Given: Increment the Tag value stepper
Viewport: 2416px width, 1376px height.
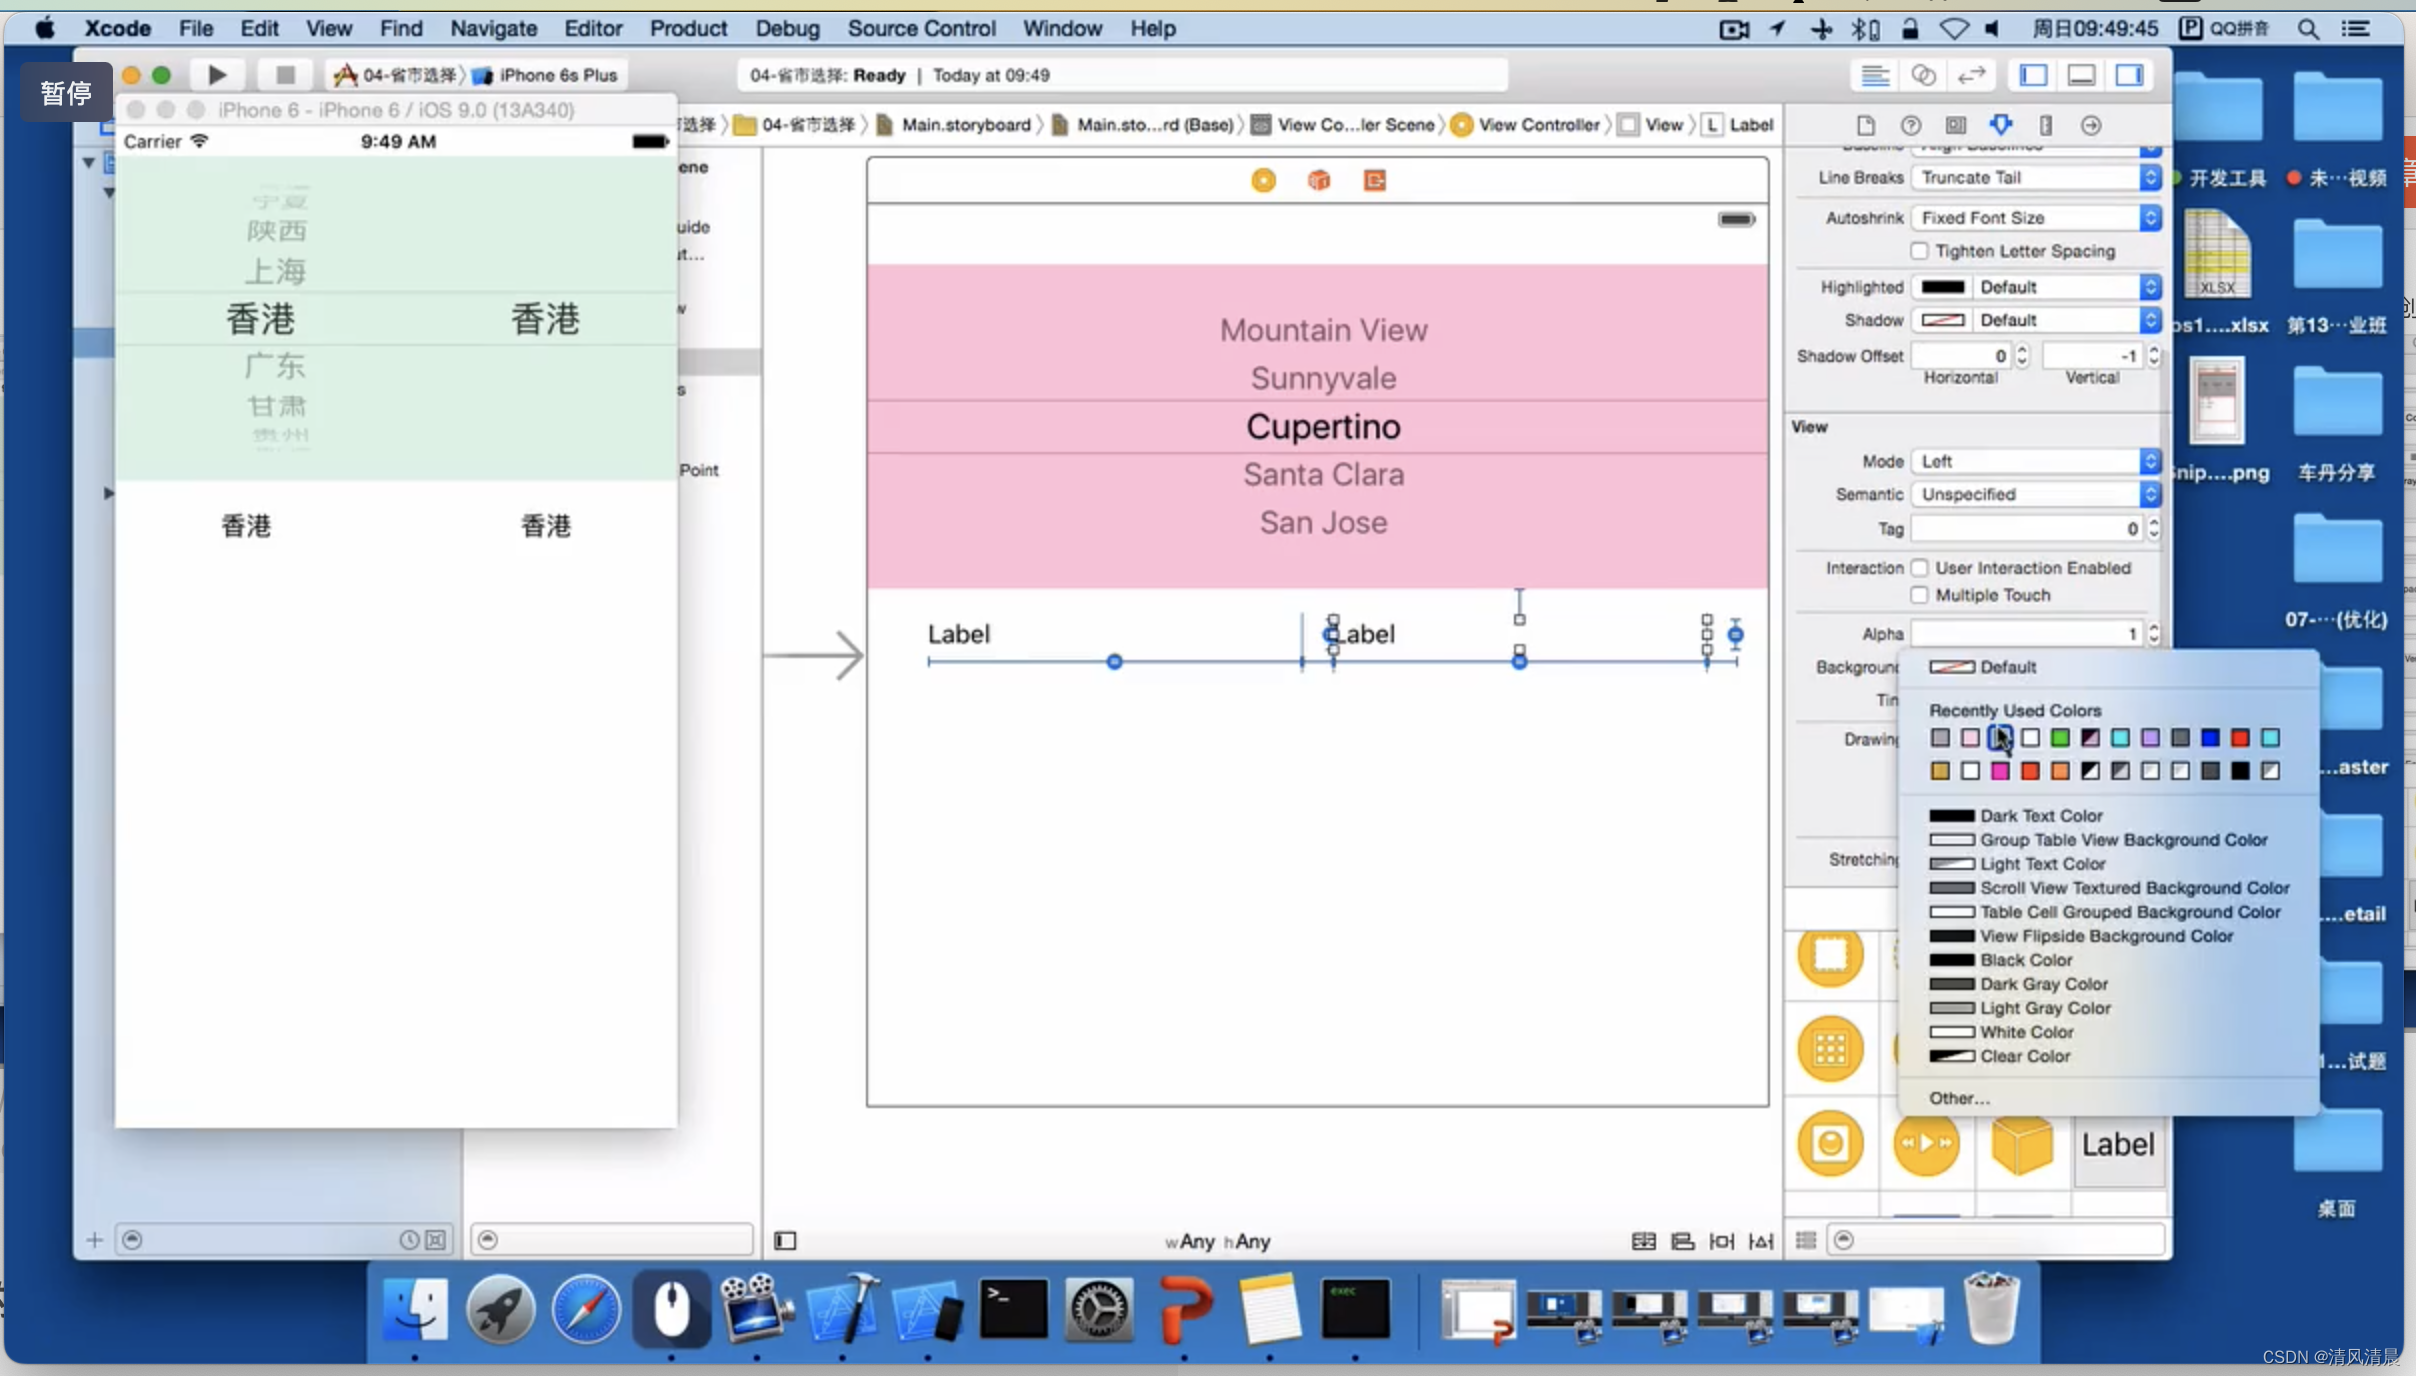Looking at the screenshot, I should (x=2154, y=522).
